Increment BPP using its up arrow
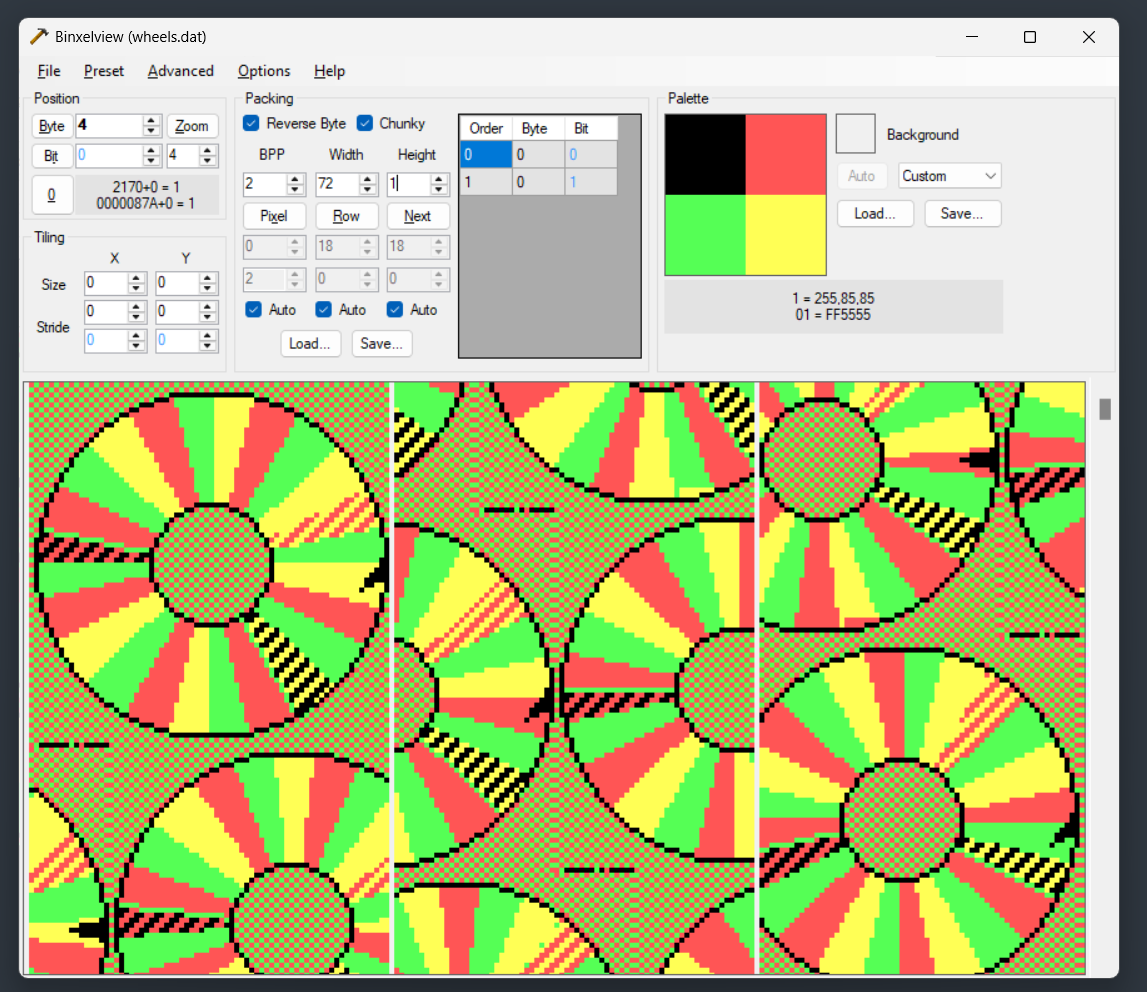 pyautogui.click(x=294, y=178)
